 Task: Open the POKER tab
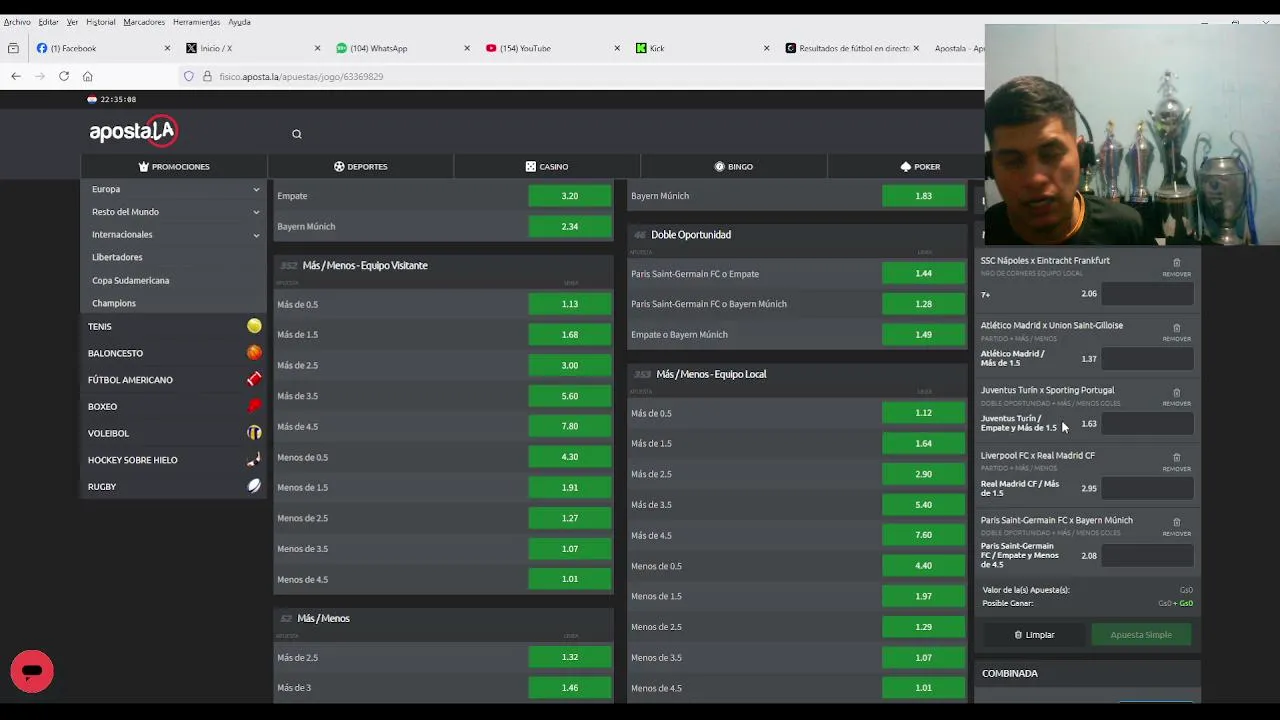[920, 166]
